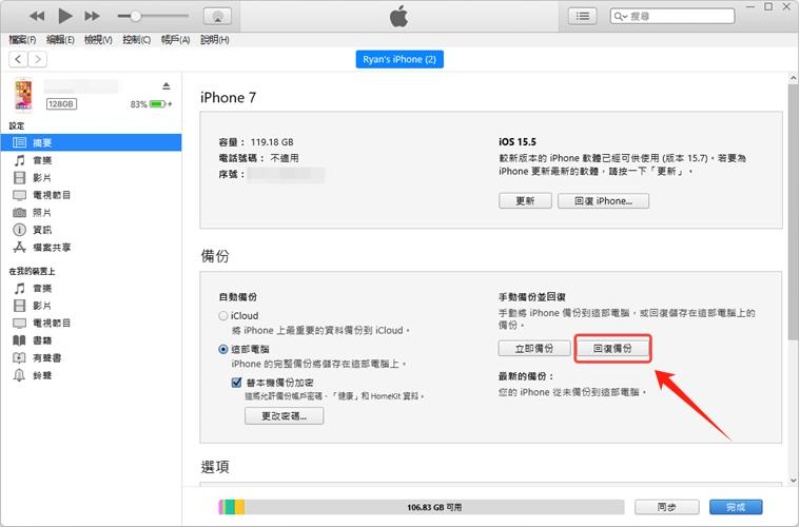Click the rewind playback button

click(x=37, y=16)
